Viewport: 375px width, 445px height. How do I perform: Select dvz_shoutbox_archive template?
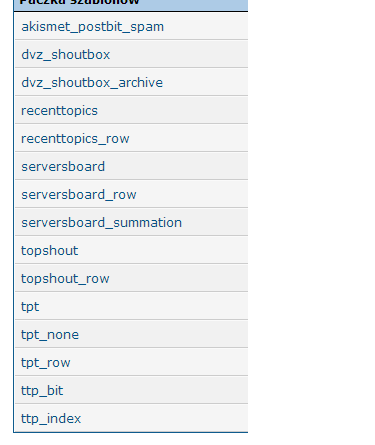coord(92,83)
